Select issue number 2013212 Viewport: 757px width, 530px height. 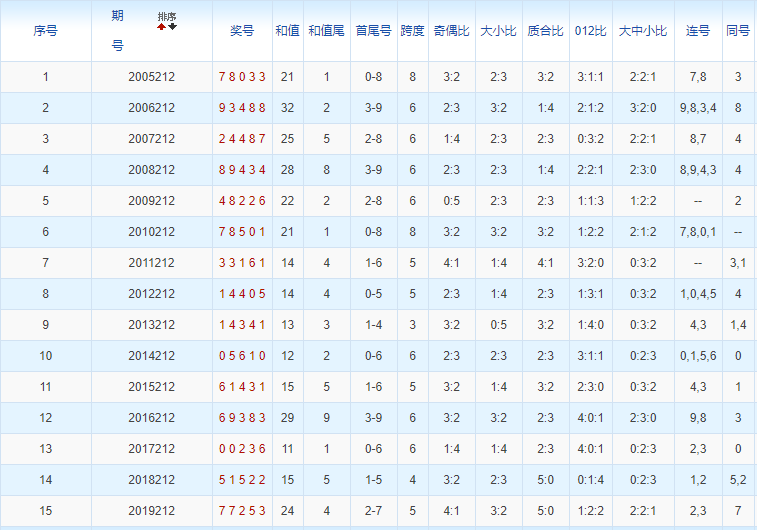pos(151,325)
